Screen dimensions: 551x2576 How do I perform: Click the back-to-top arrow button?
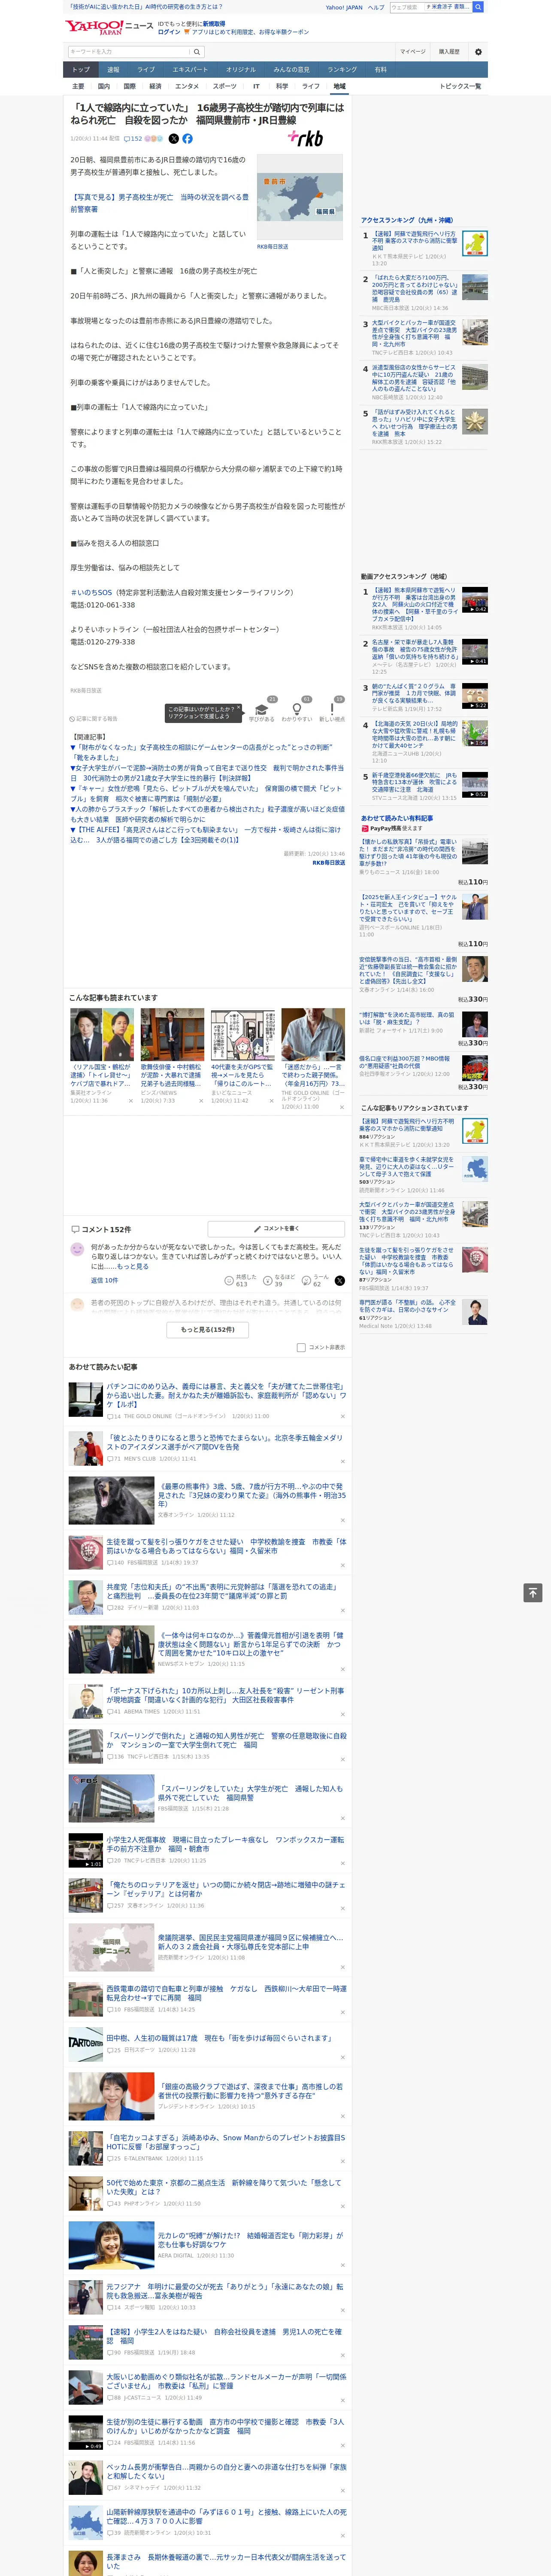click(533, 1593)
